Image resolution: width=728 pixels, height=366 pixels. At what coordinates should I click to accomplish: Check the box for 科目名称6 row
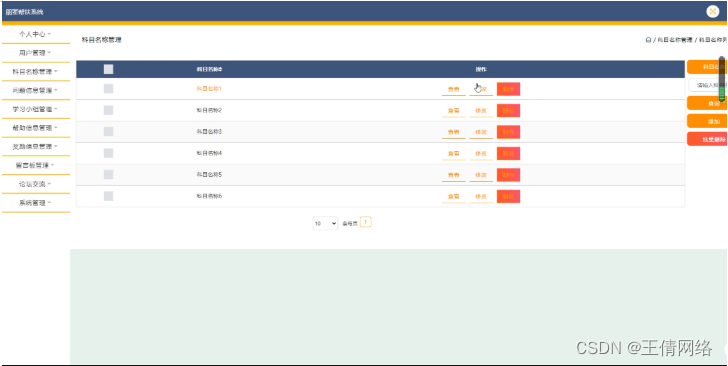pos(108,196)
